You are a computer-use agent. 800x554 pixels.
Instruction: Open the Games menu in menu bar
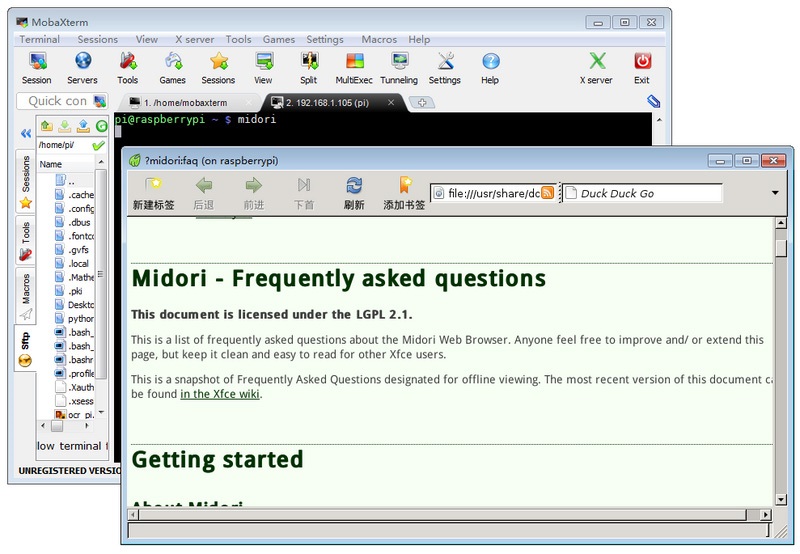(x=279, y=39)
